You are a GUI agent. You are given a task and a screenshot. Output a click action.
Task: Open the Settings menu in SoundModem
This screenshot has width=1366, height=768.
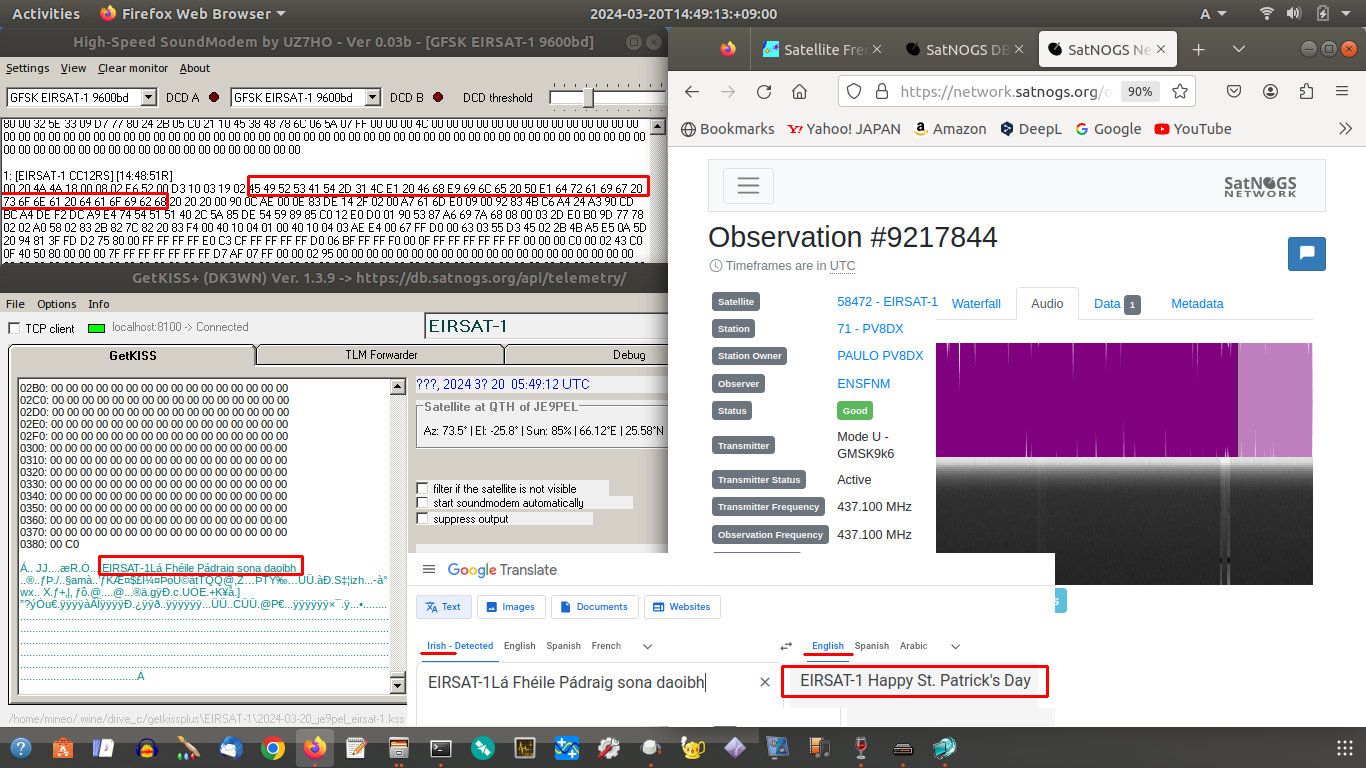tap(27, 68)
